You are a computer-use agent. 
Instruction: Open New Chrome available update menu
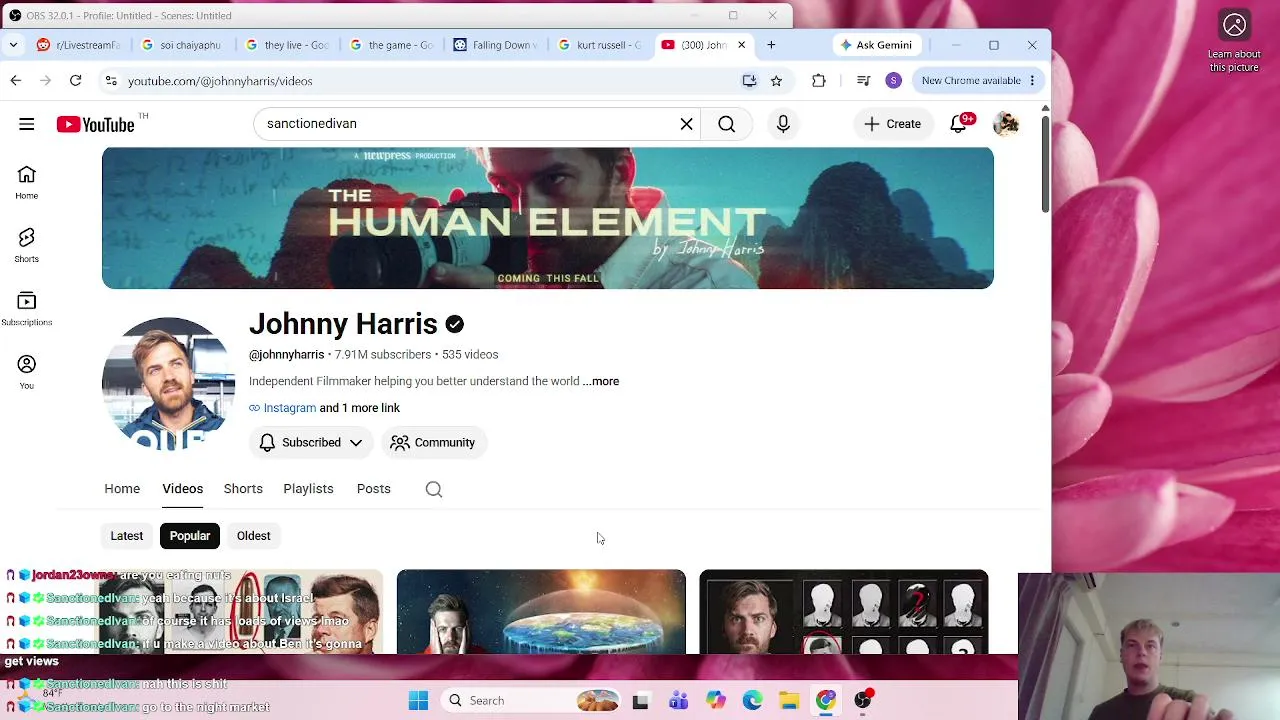click(x=978, y=81)
